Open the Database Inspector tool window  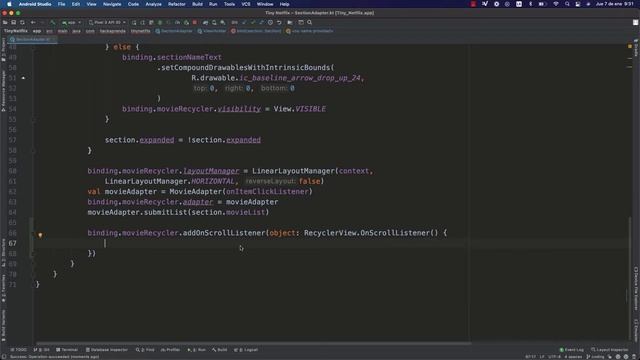coord(107,350)
